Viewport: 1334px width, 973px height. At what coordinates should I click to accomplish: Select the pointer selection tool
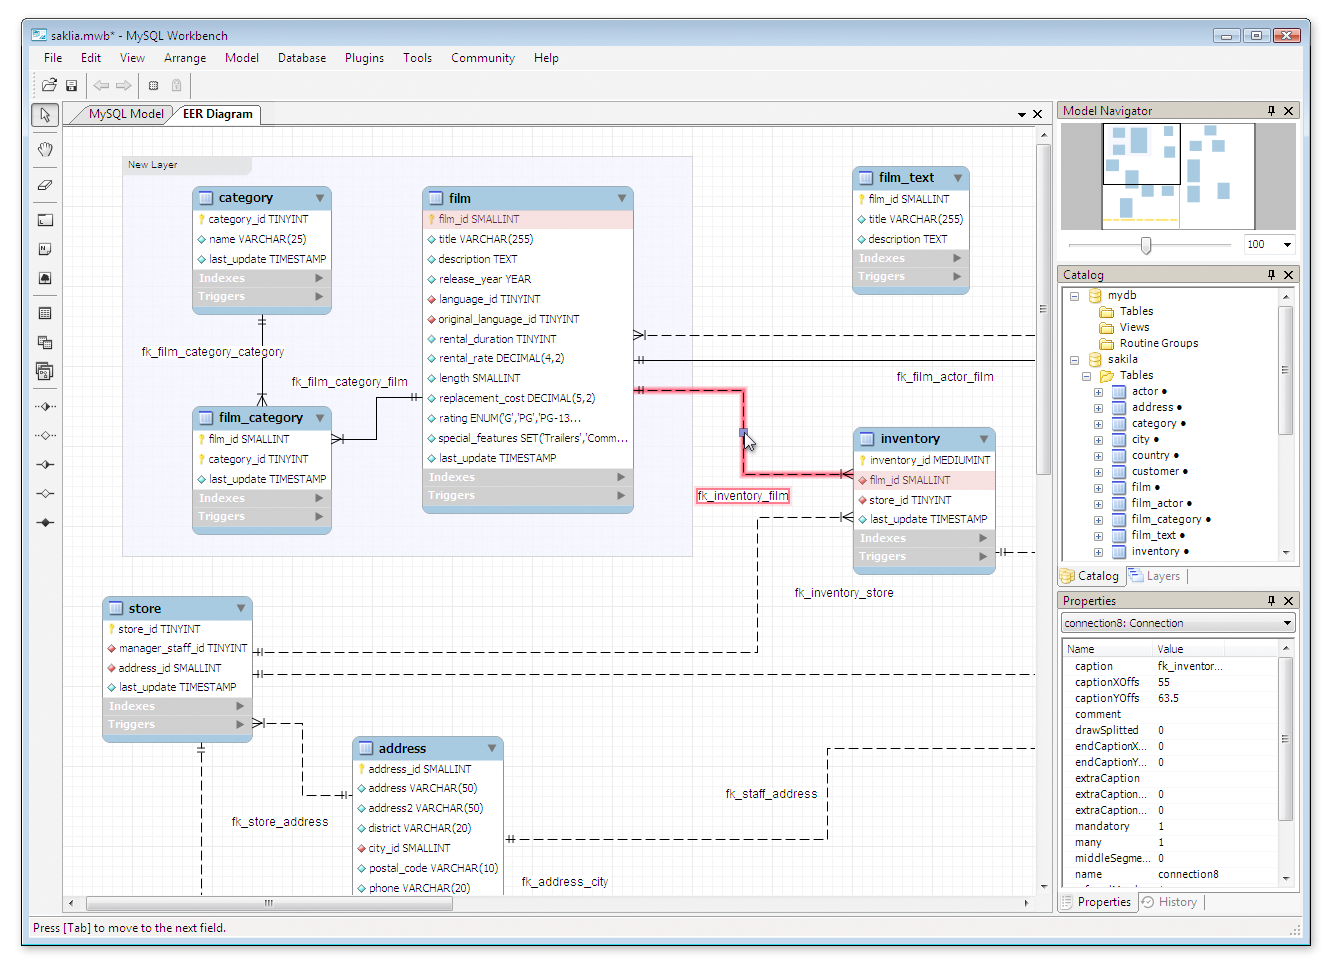point(44,116)
